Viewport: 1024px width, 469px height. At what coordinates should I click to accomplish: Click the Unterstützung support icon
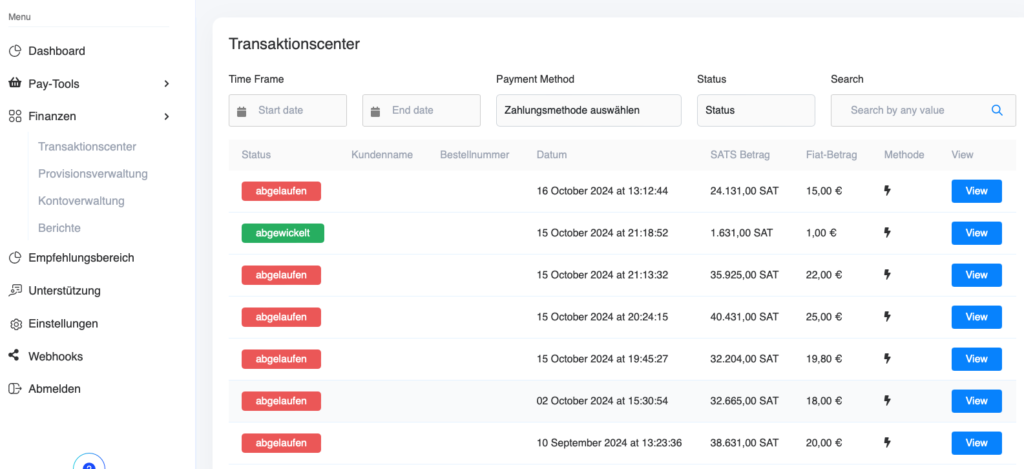(15, 291)
